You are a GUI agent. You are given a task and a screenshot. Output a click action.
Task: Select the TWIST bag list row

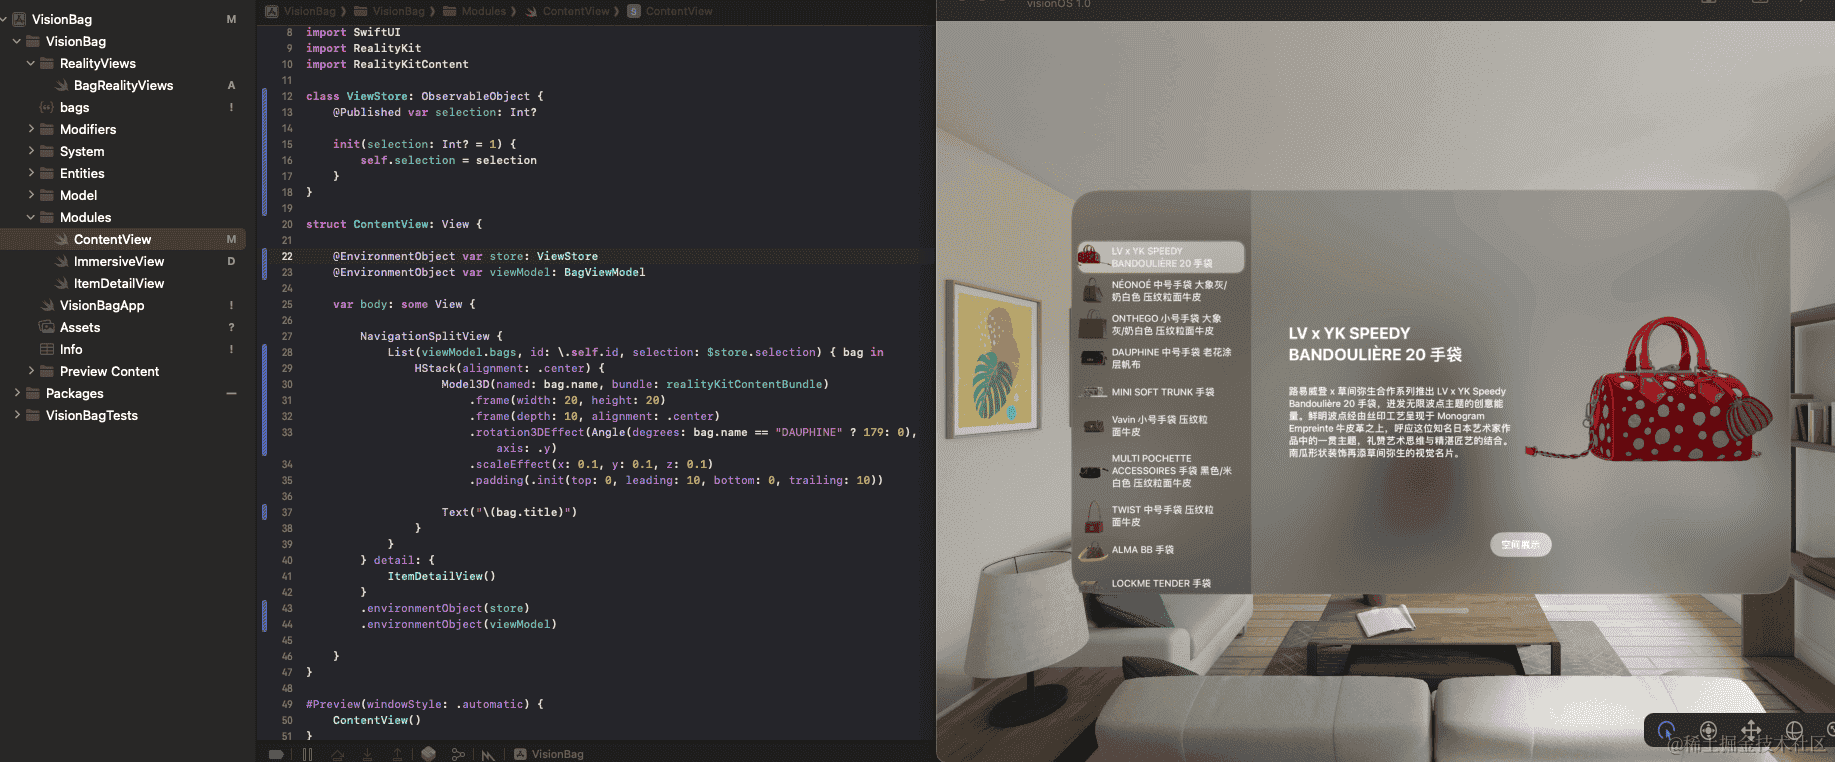pyautogui.click(x=1161, y=516)
